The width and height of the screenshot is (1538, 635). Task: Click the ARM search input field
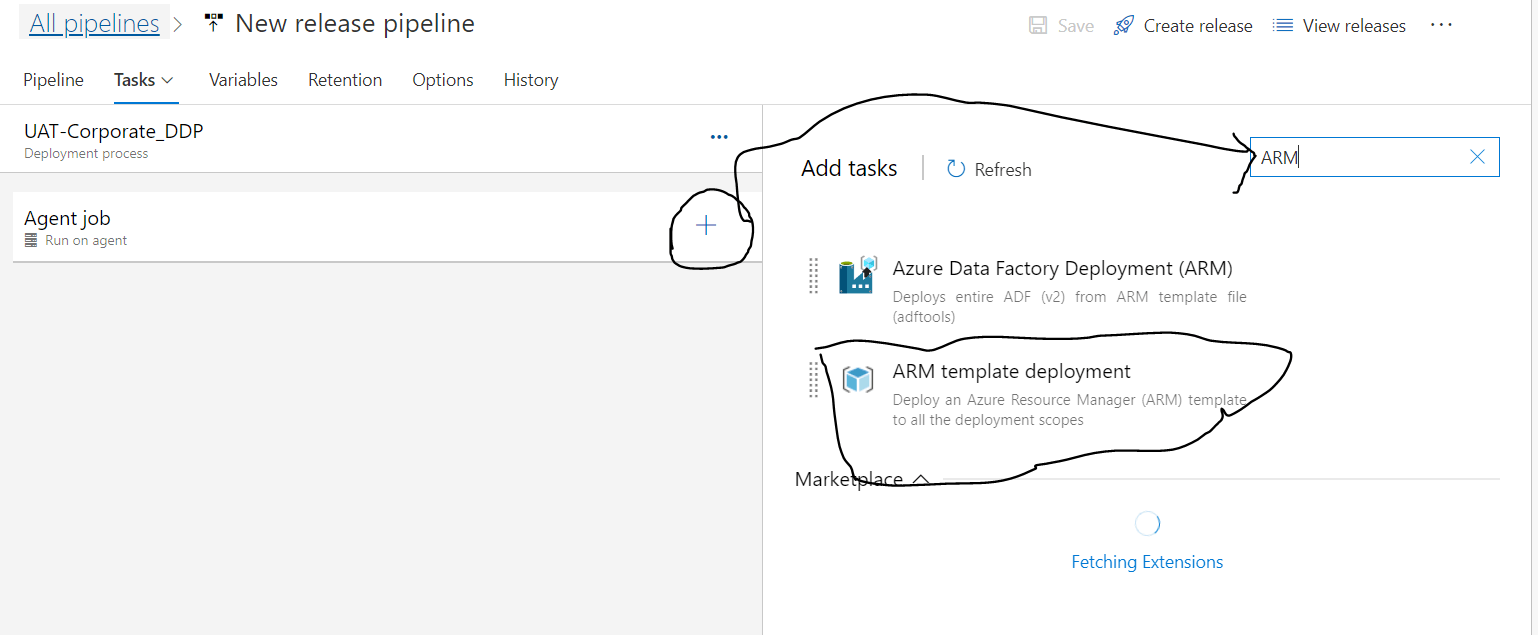coord(1360,157)
